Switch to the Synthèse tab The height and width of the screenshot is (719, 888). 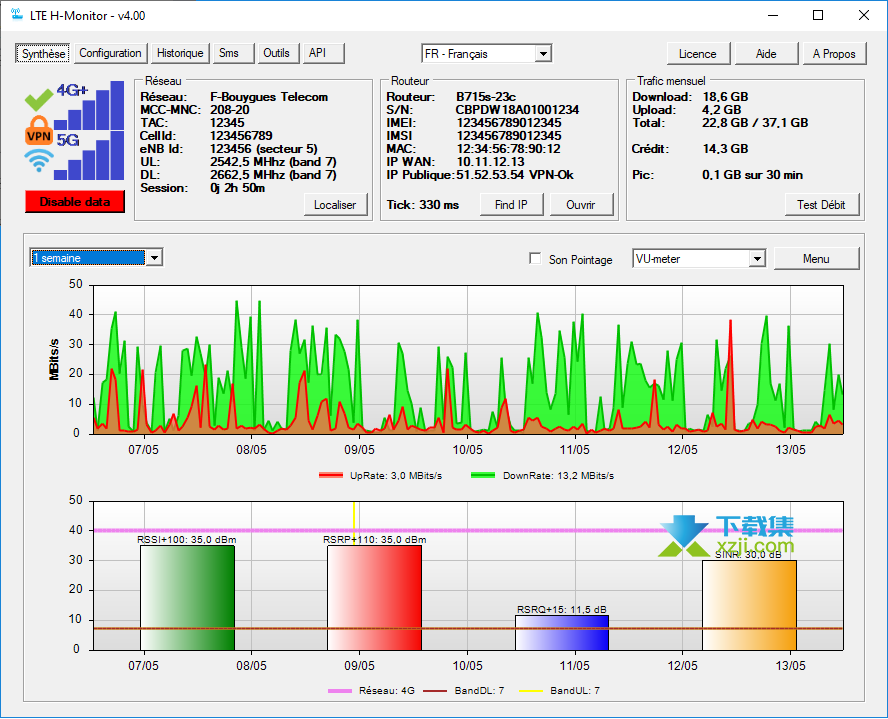click(43, 53)
